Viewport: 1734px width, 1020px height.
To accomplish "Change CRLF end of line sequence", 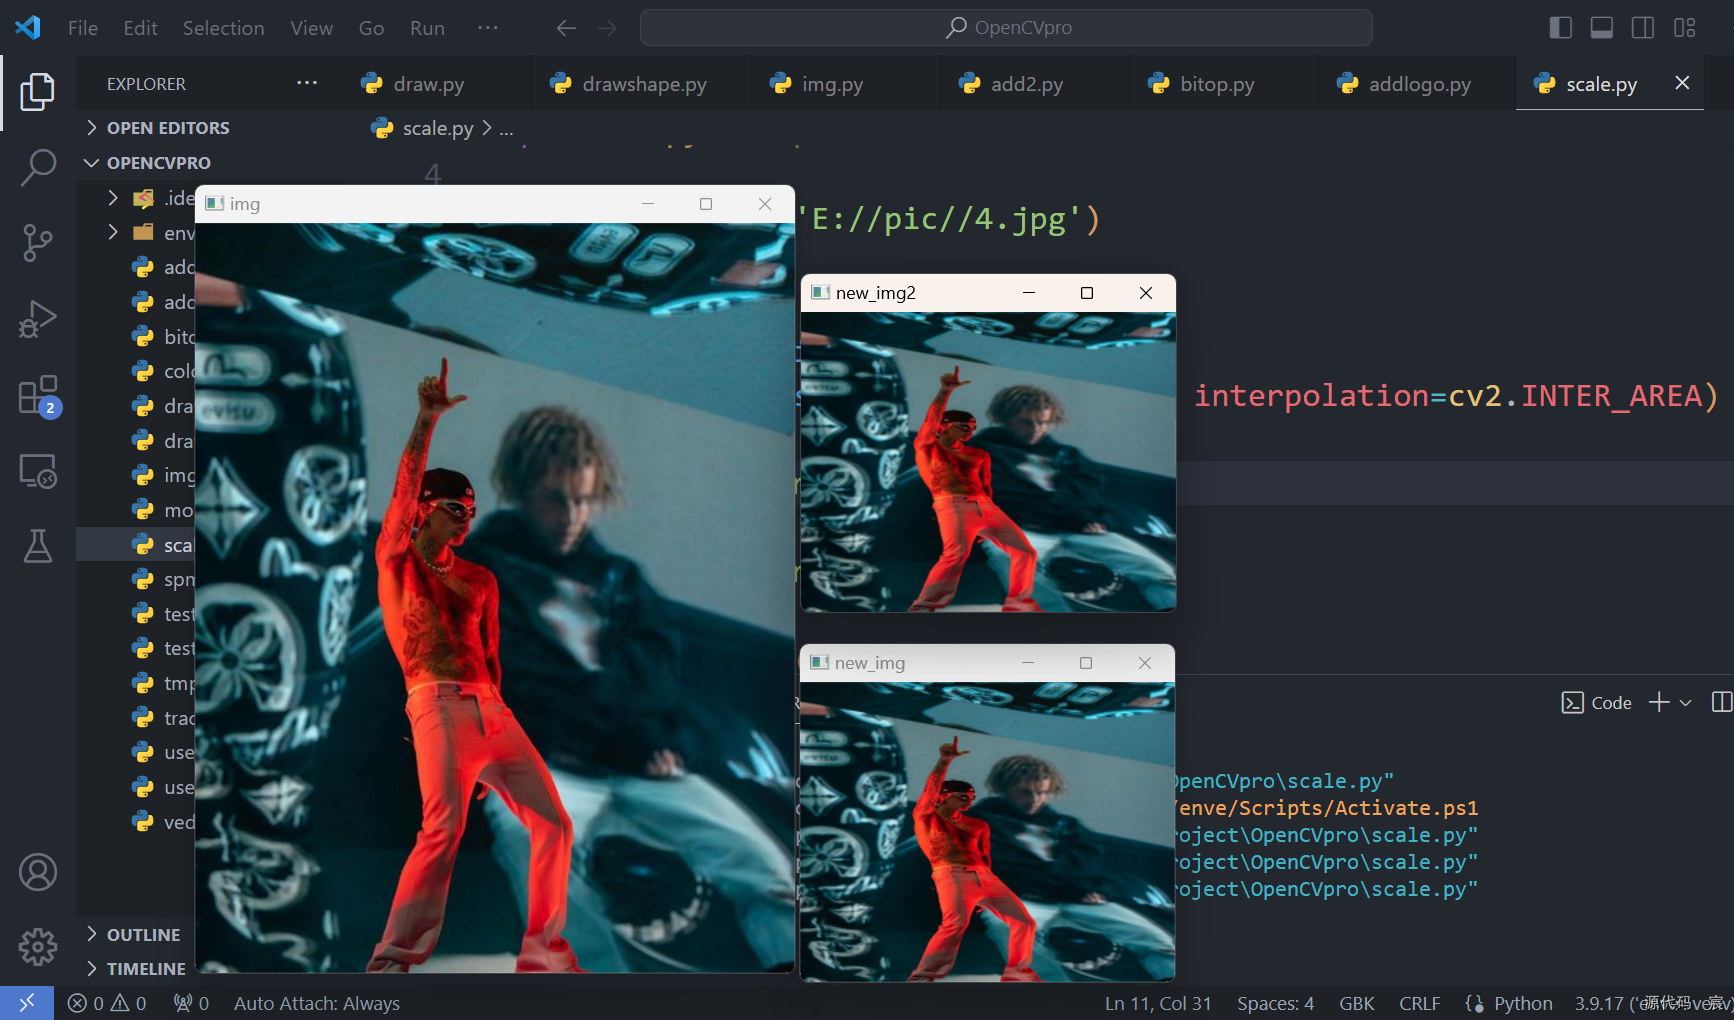I will [1420, 1003].
